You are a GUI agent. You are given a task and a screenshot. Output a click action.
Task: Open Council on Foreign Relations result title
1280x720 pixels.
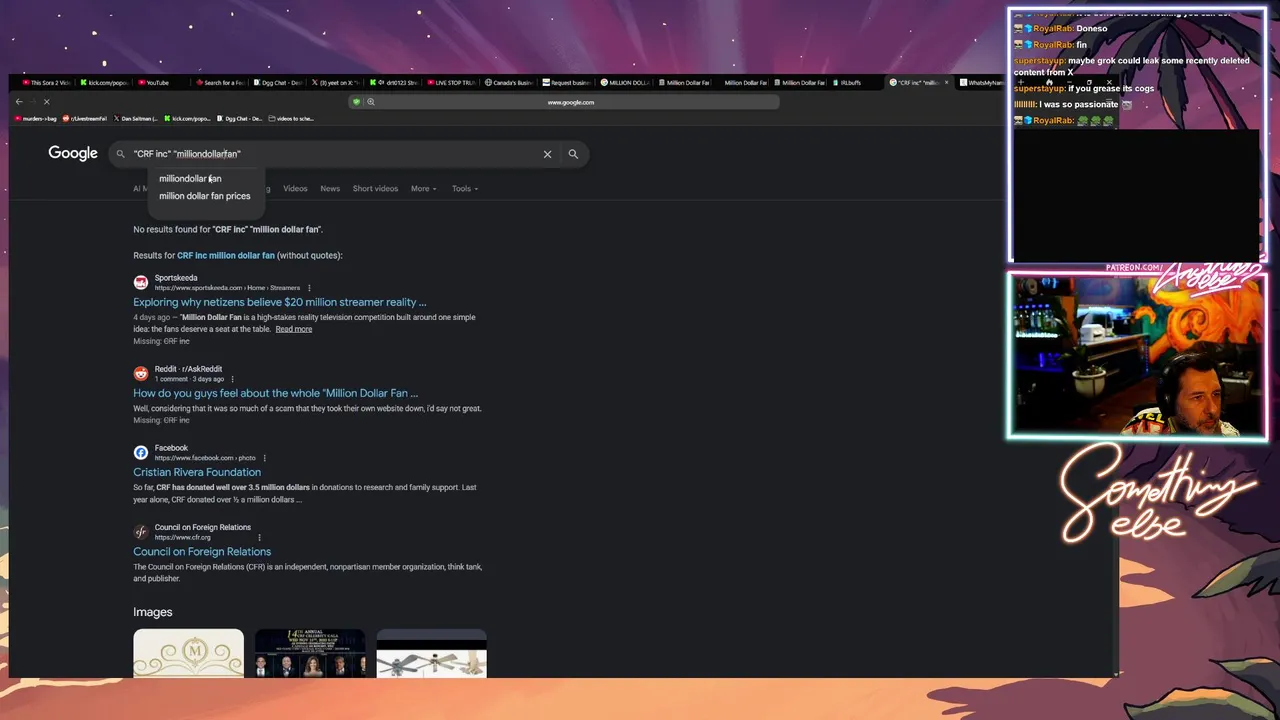coord(202,551)
